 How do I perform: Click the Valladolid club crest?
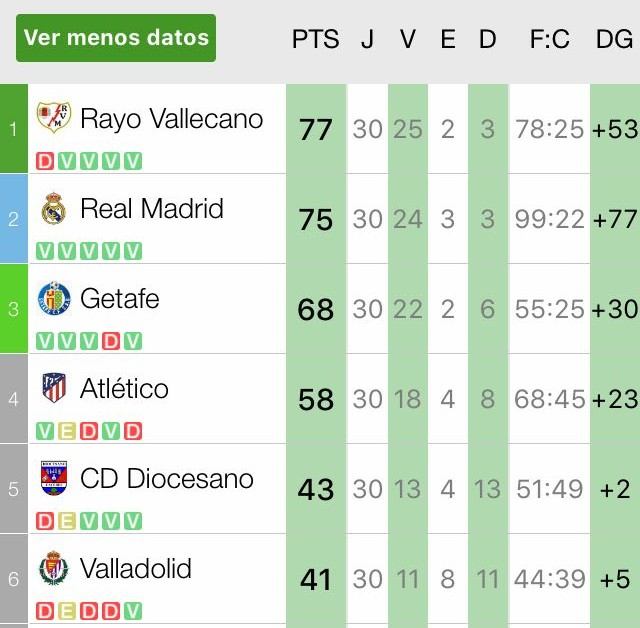(53, 568)
